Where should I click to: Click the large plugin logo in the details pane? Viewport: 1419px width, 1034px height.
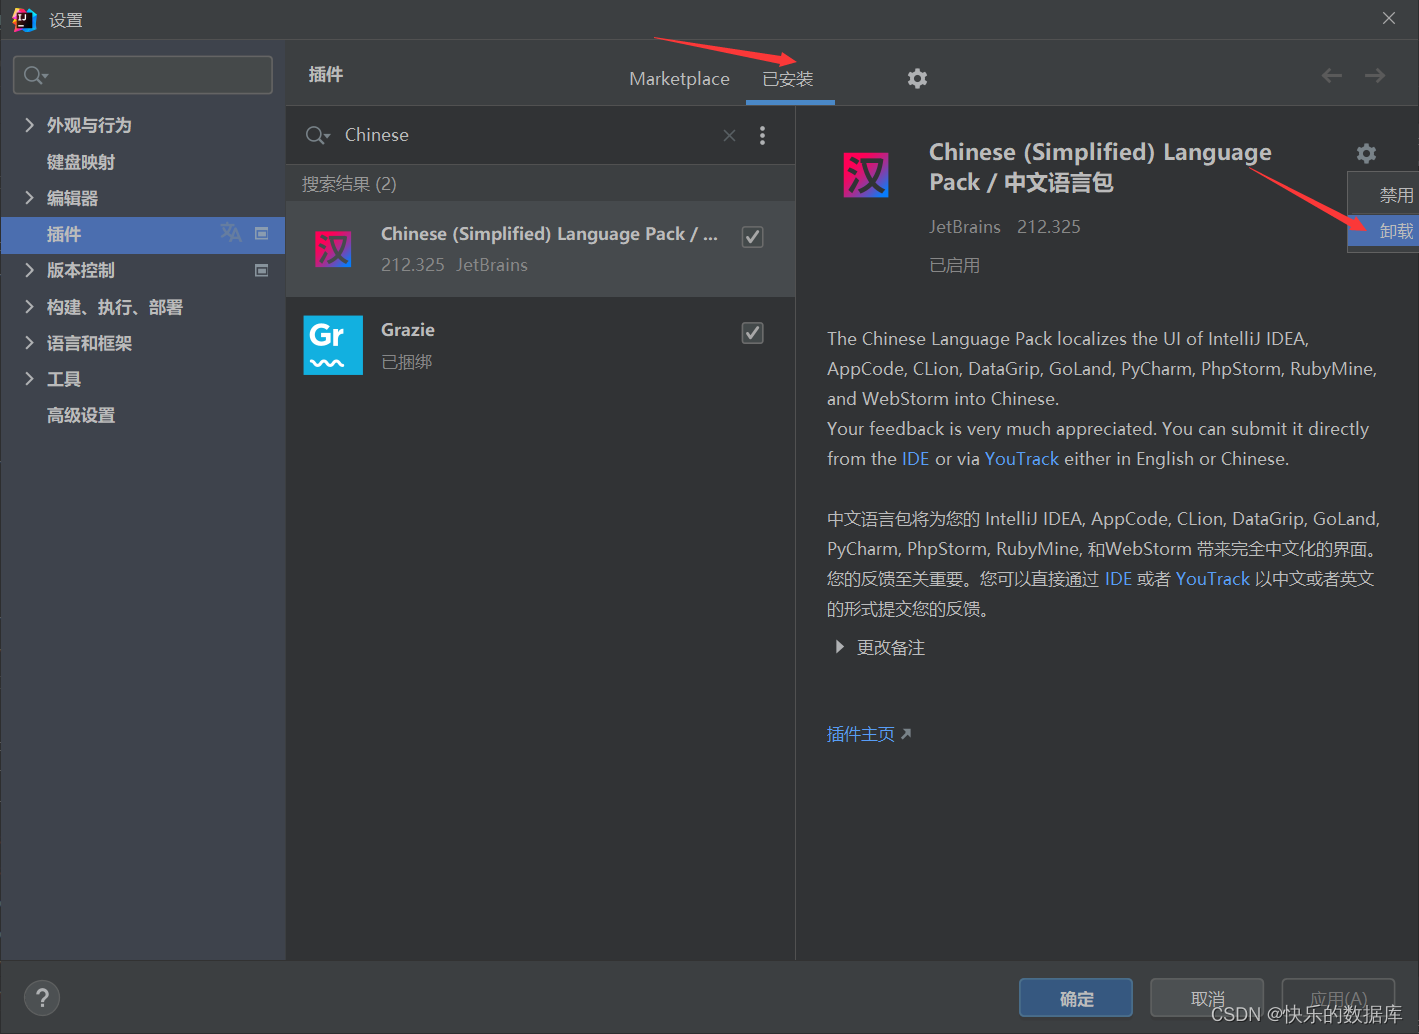pyautogui.click(x=866, y=175)
